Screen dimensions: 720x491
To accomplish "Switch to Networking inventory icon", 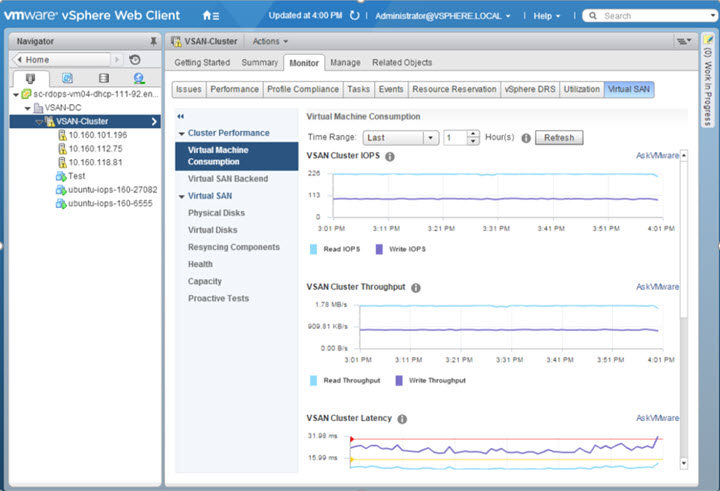I will click(x=139, y=78).
